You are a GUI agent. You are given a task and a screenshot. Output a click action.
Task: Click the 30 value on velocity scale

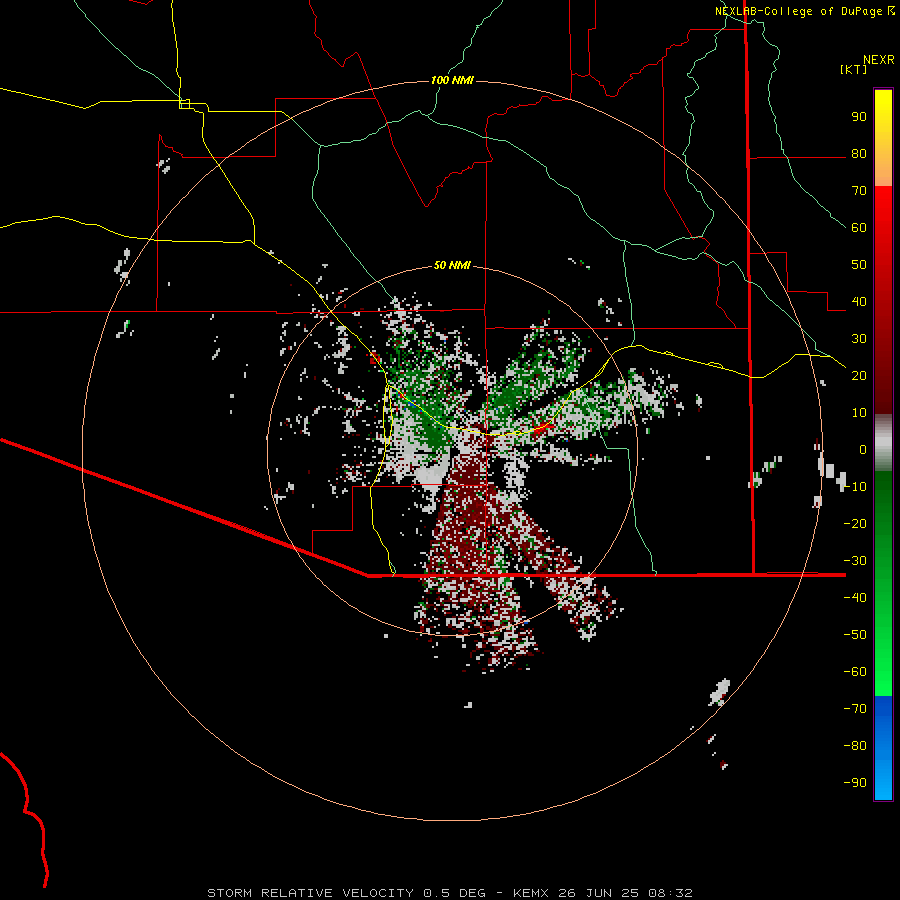pos(859,339)
